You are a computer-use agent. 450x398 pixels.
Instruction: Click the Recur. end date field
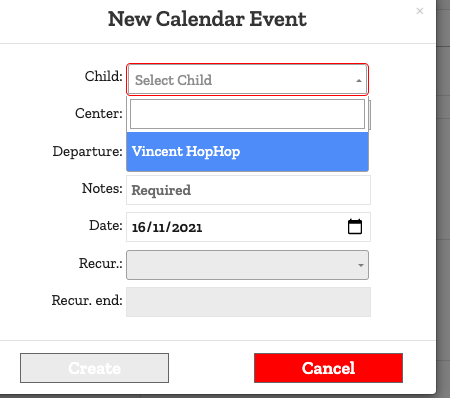tap(248, 302)
